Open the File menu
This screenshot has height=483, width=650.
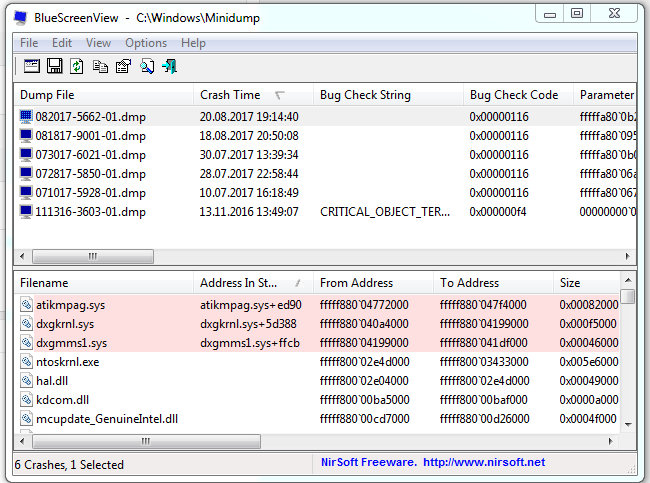click(x=29, y=43)
